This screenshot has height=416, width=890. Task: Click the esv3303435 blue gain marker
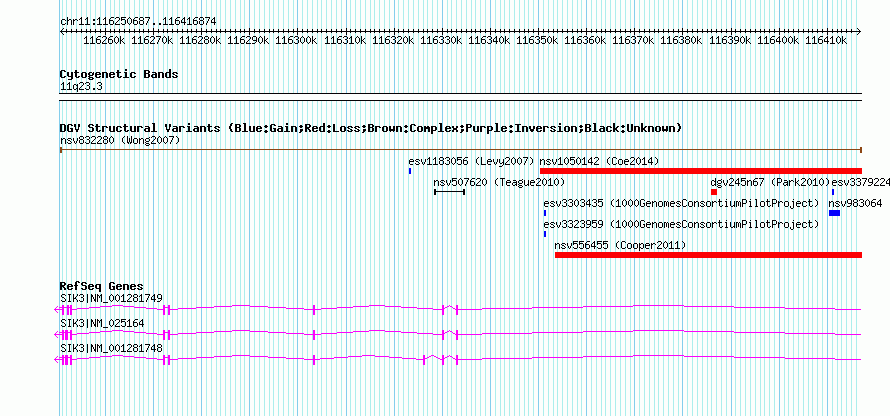coord(545,213)
